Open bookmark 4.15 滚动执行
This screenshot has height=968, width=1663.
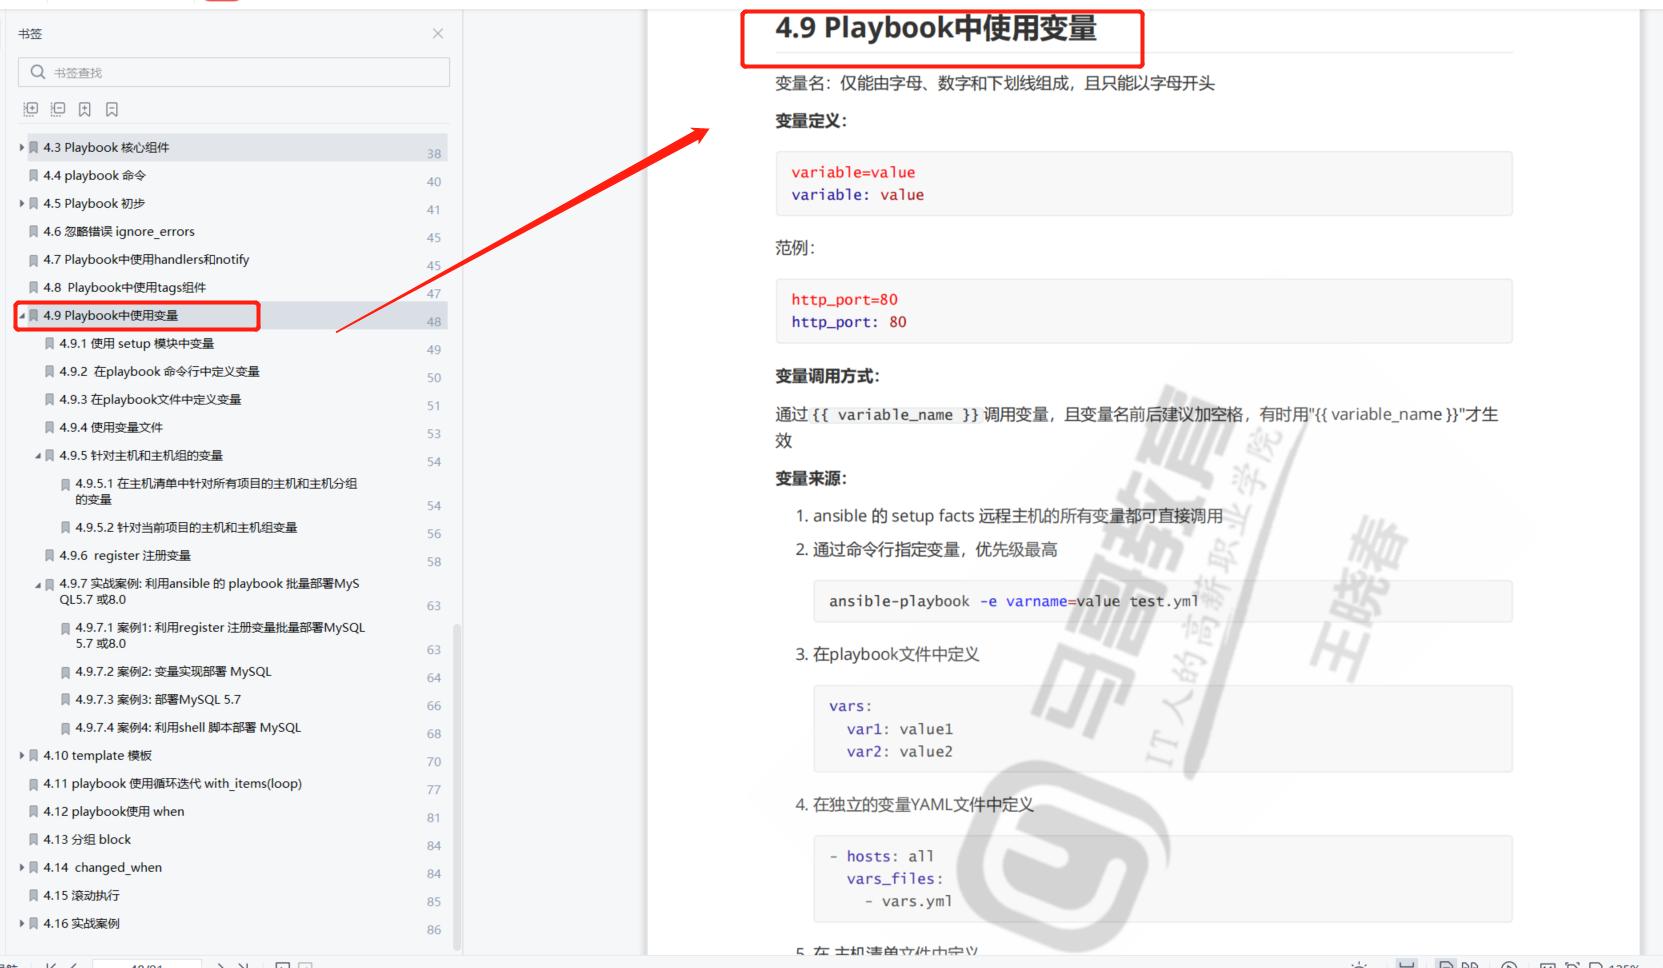point(81,896)
